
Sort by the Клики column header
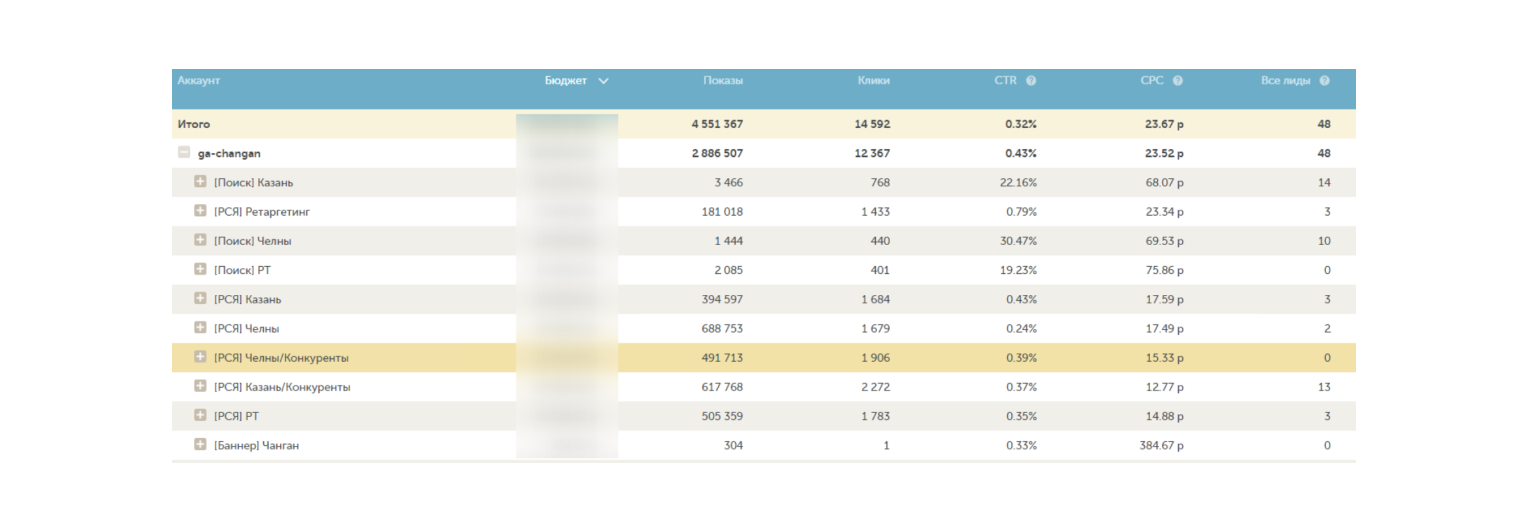click(x=873, y=81)
